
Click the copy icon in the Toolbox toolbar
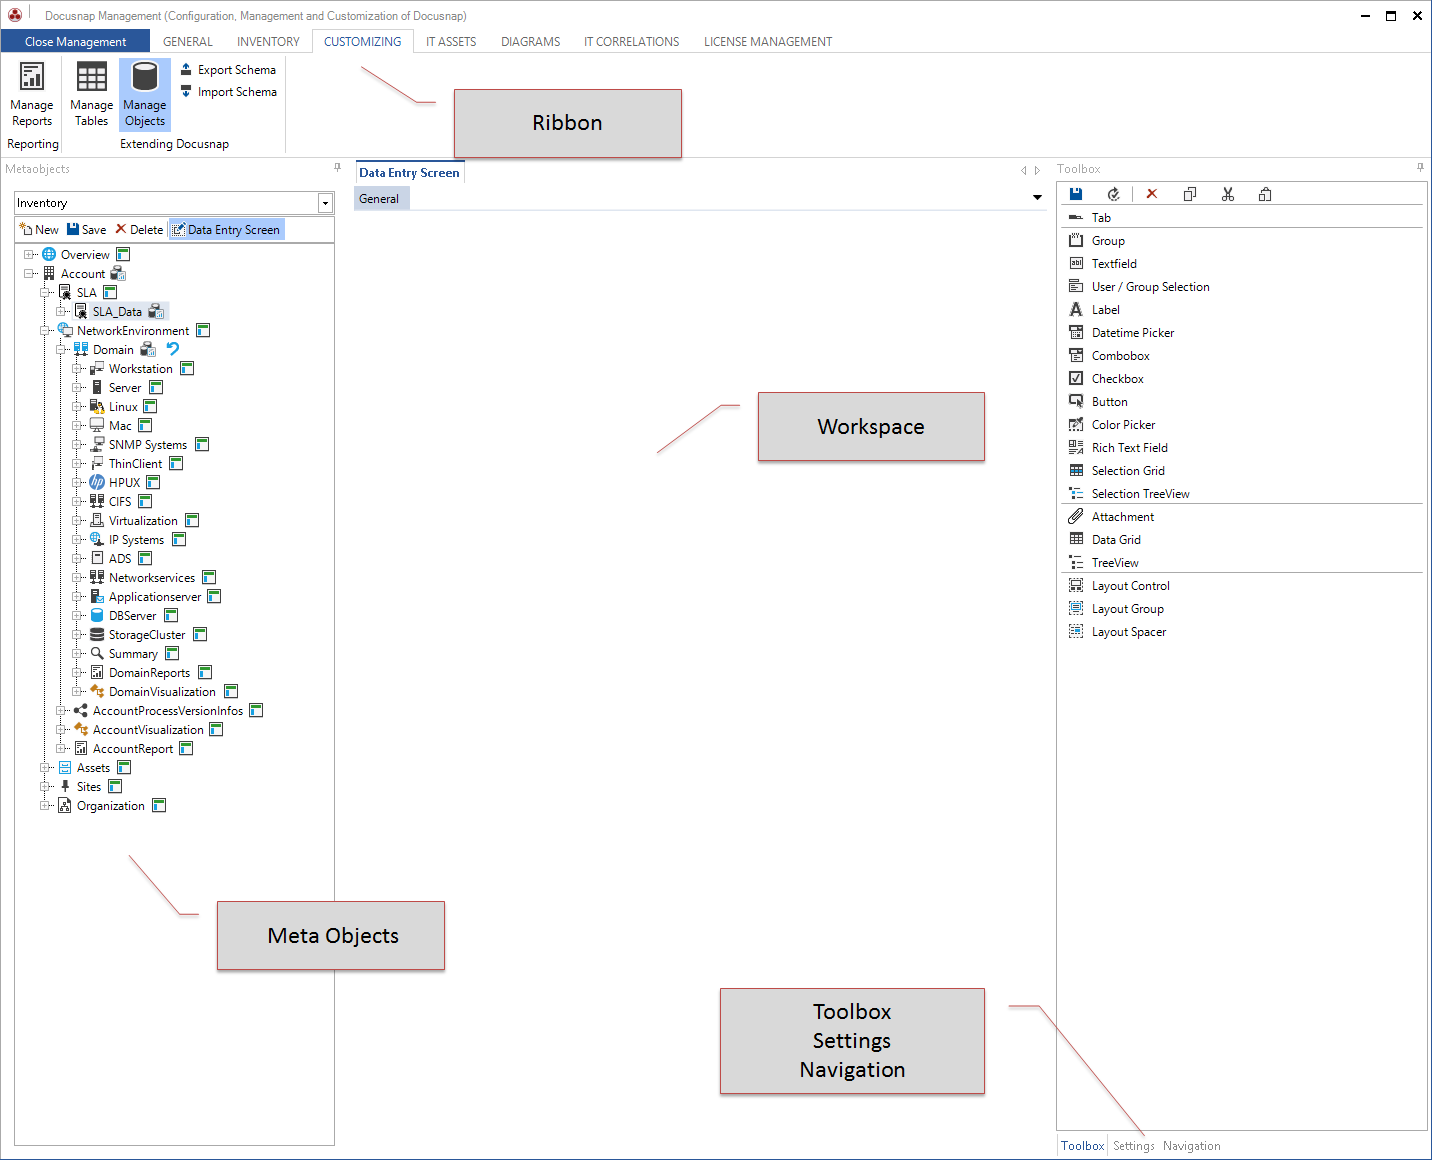click(x=1190, y=194)
